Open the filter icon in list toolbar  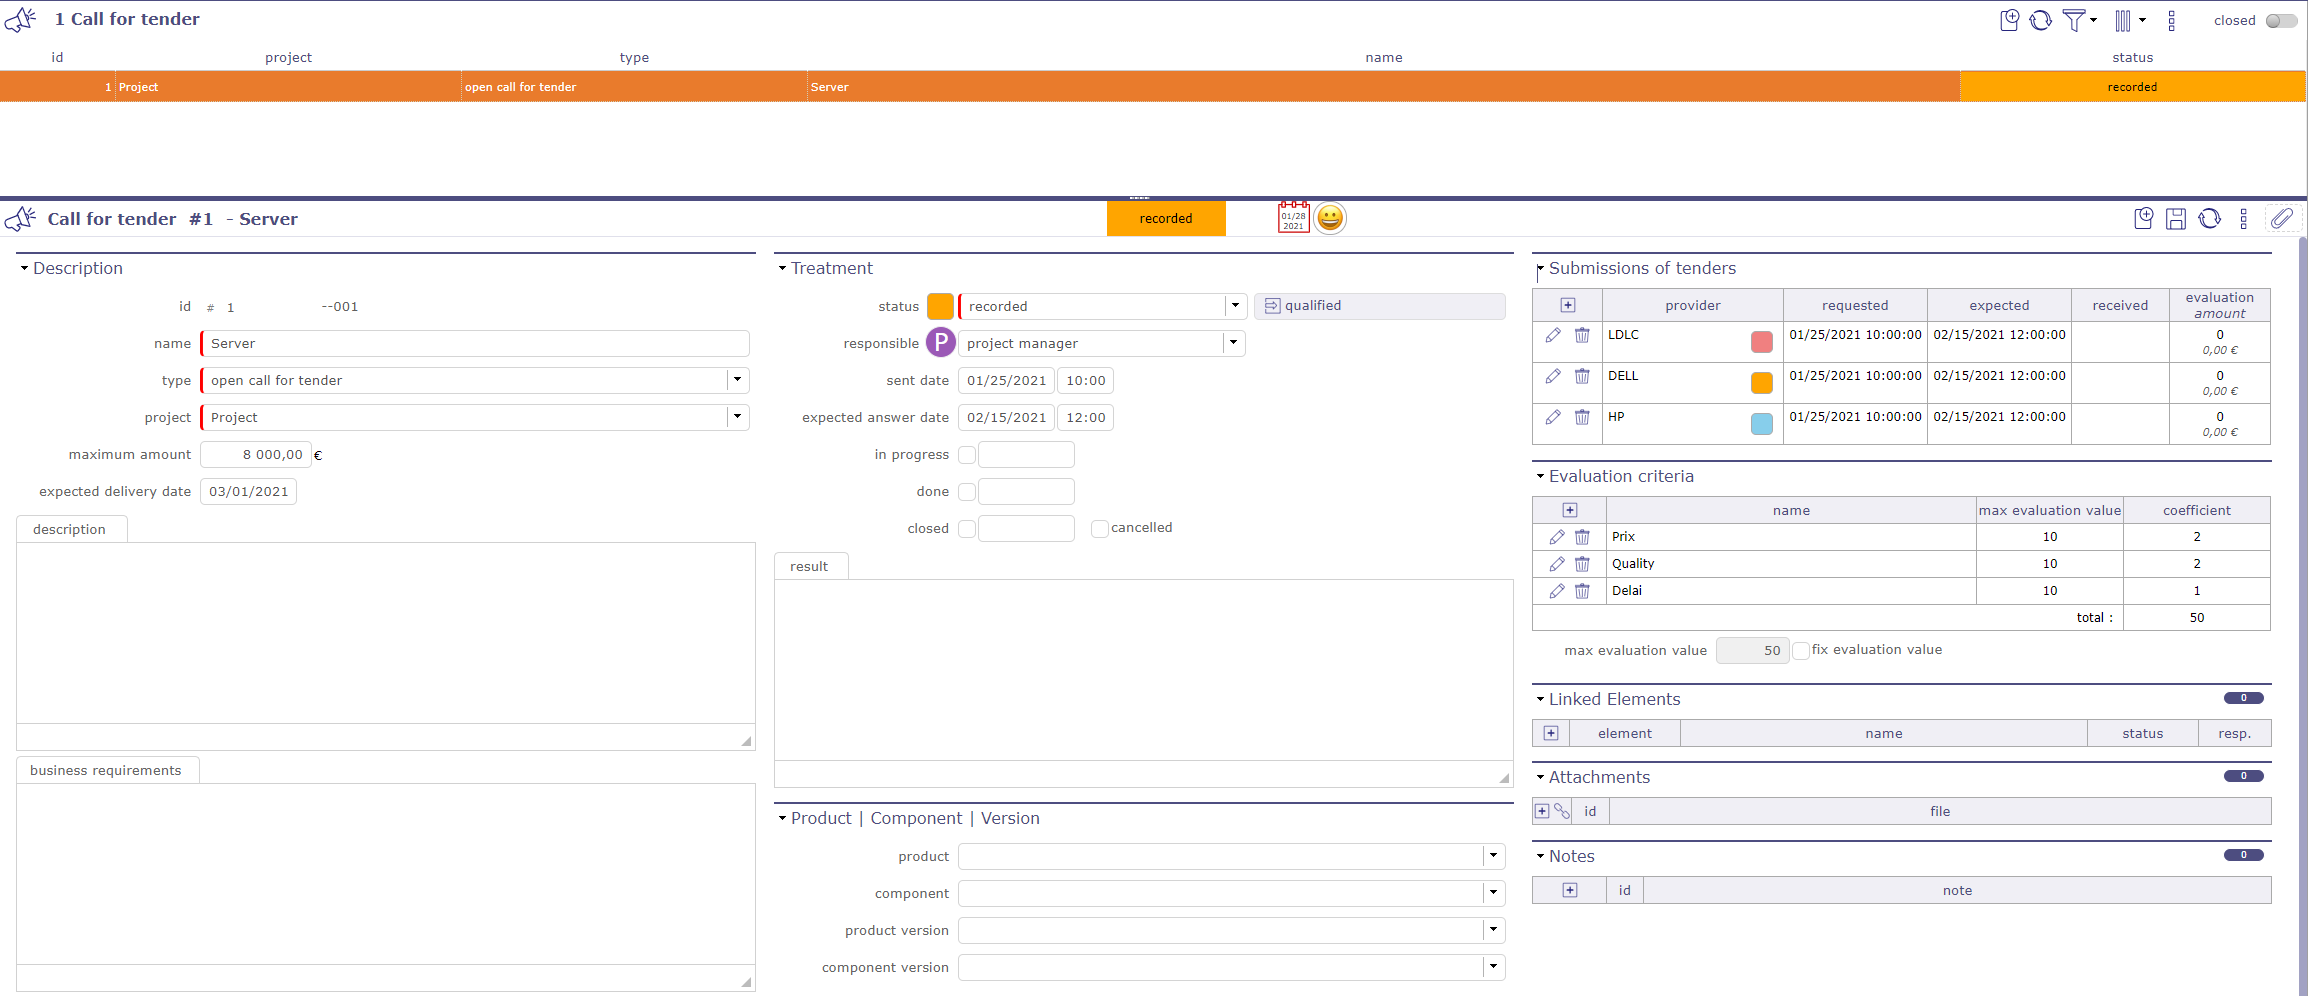(x=2074, y=20)
